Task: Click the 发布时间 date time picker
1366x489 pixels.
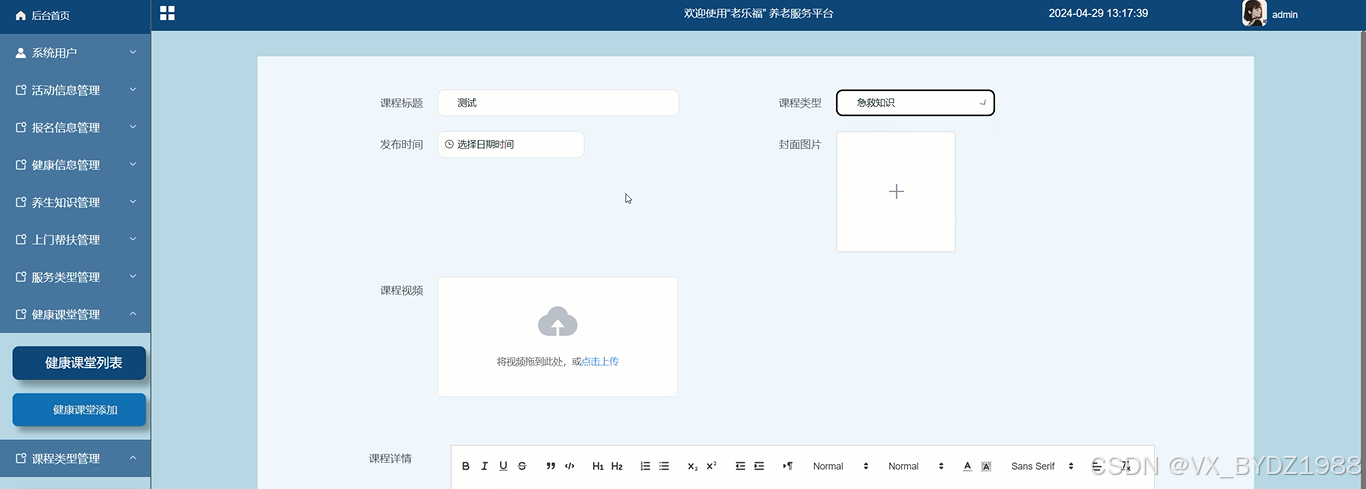Action: 510,144
